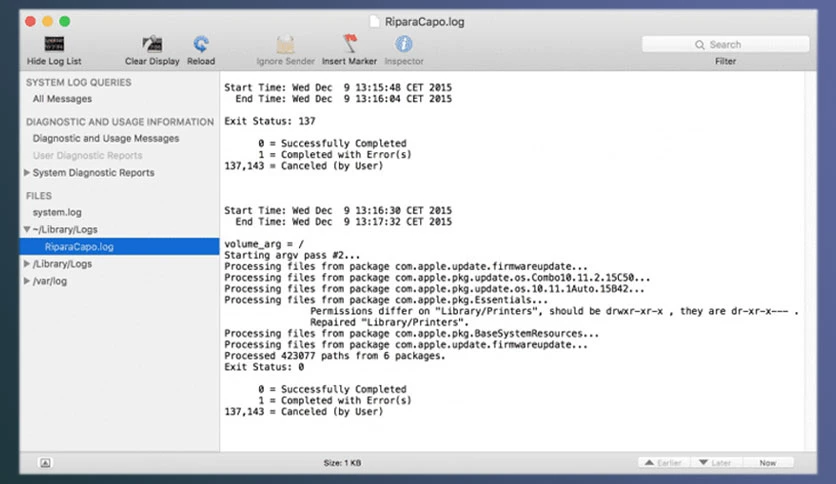This screenshot has height=484, width=836.
Task: Click the "End Time: Wed Dec 9 13:16:04" line
Action: 344,99
